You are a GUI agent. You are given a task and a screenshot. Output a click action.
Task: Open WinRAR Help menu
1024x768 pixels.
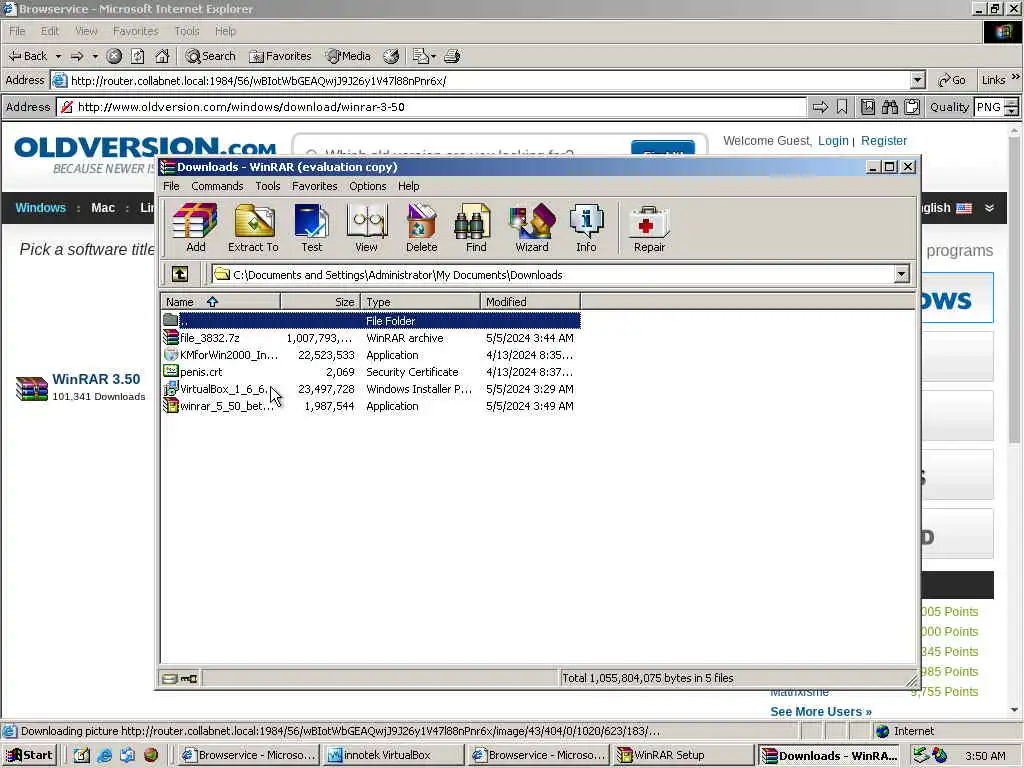(409, 186)
